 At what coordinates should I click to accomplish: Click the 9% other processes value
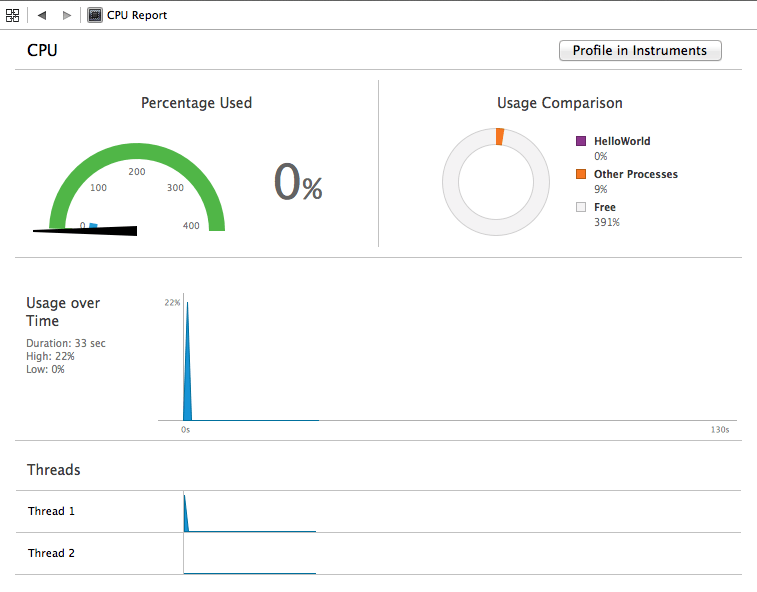pyautogui.click(x=601, y=189)
